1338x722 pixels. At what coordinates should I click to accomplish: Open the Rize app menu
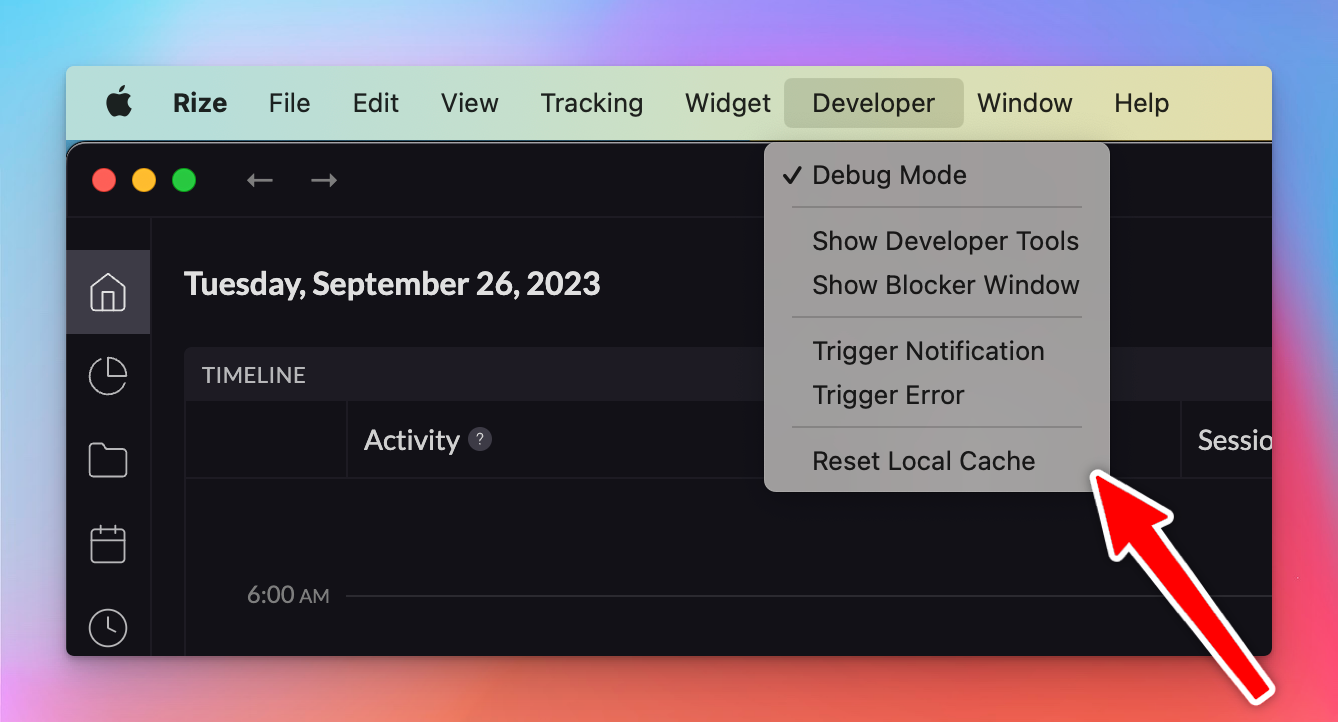200,103
